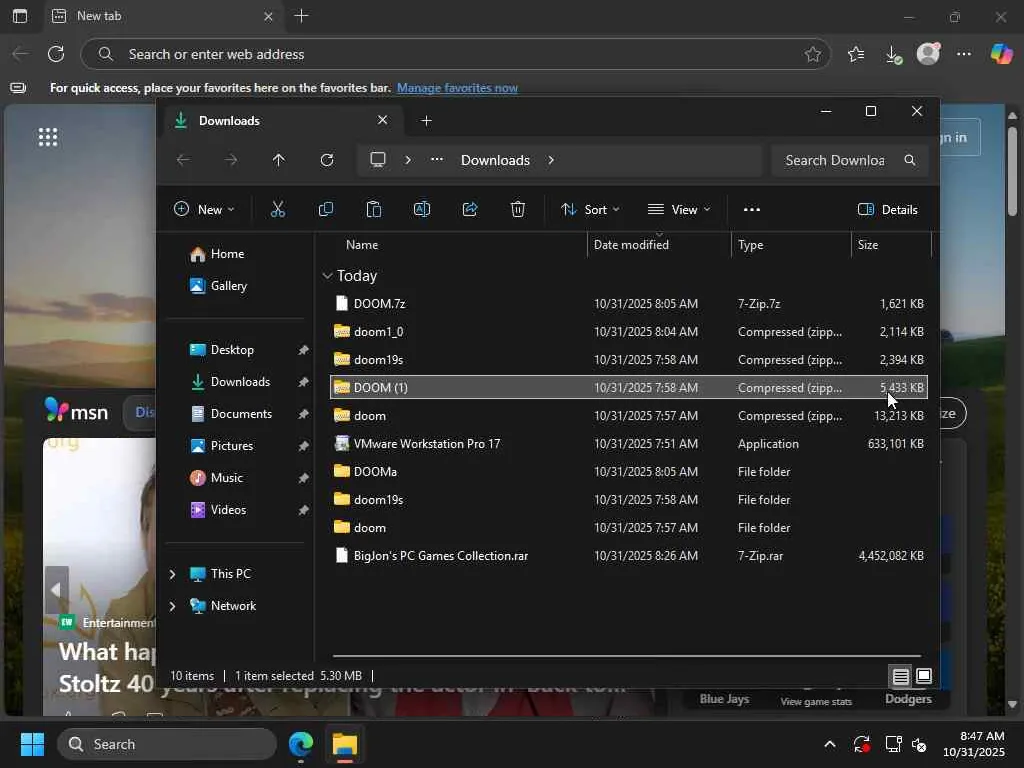Image resolution: width=1024 pixels, height=768 pixels.
Task: Open Edge Downloads toolbar icon
Action: [893, 54]
